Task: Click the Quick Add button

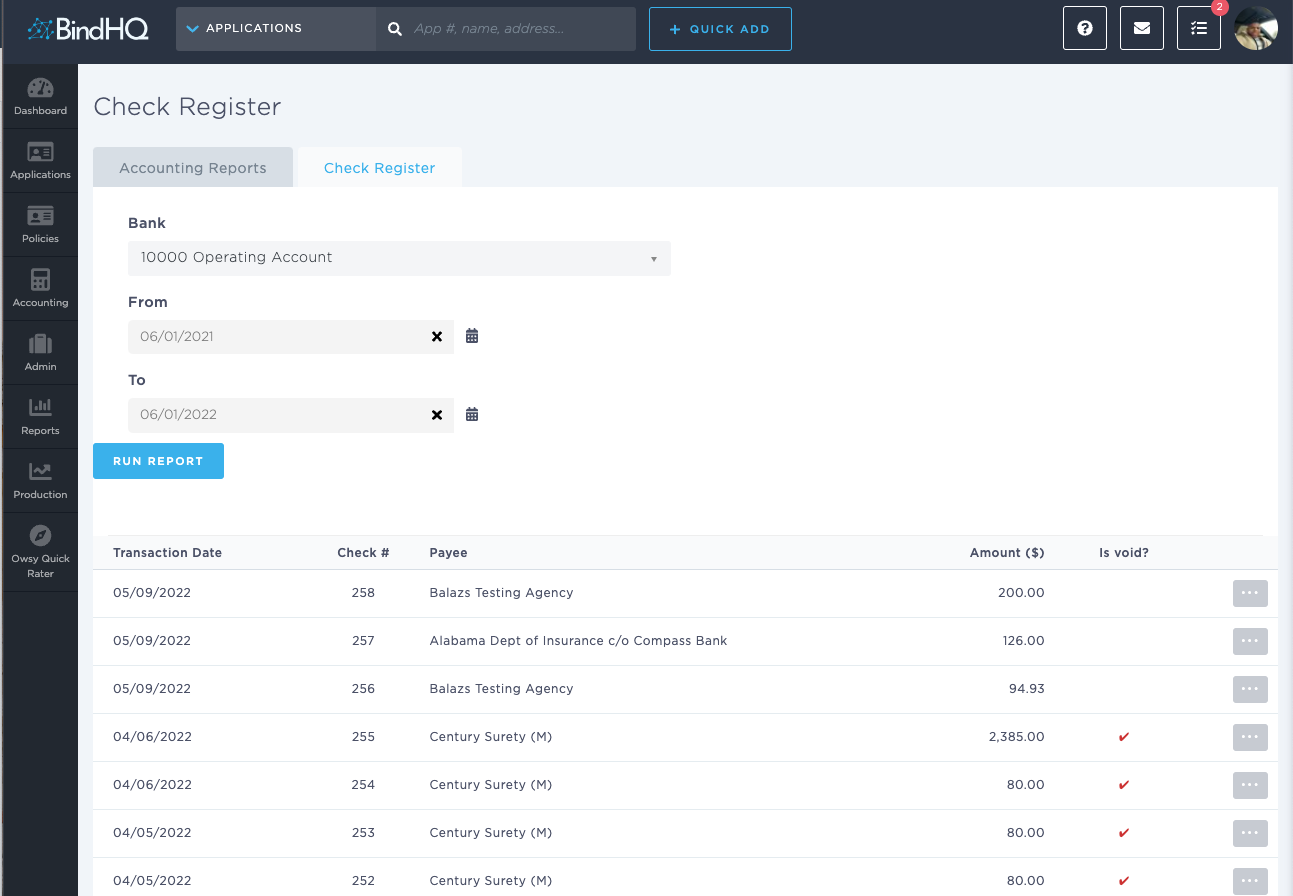Action: click(x=720, y=29)
